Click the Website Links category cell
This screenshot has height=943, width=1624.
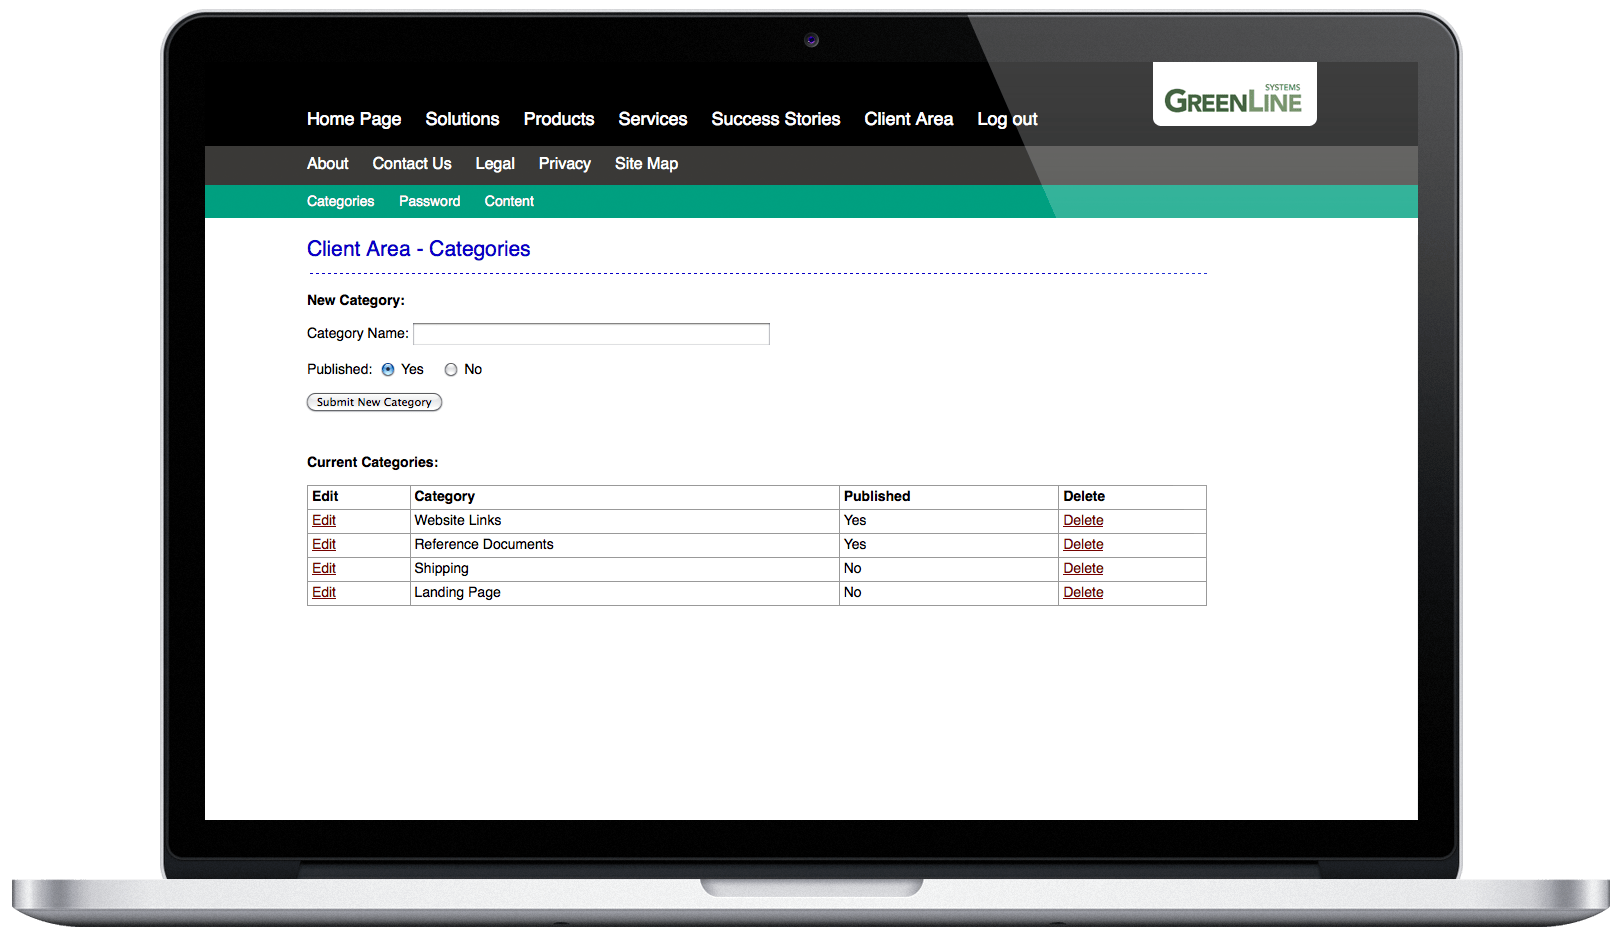pyautogui.click(x=625, y=521)
